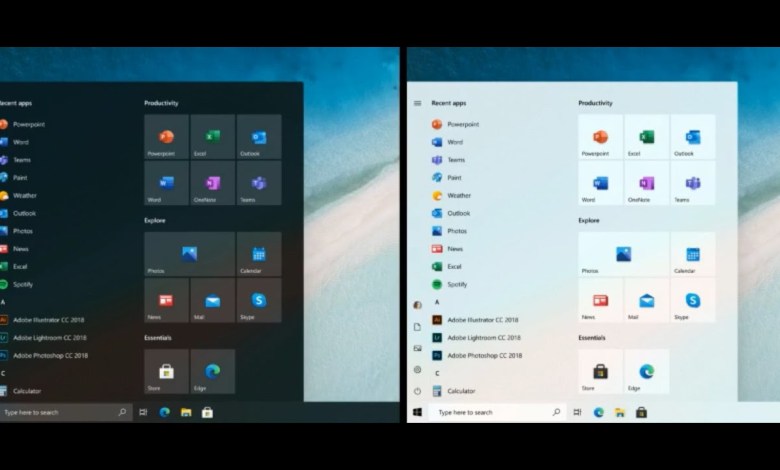Open Task View on the dark taskbar
780x470 pixels.
click(143, 412)
